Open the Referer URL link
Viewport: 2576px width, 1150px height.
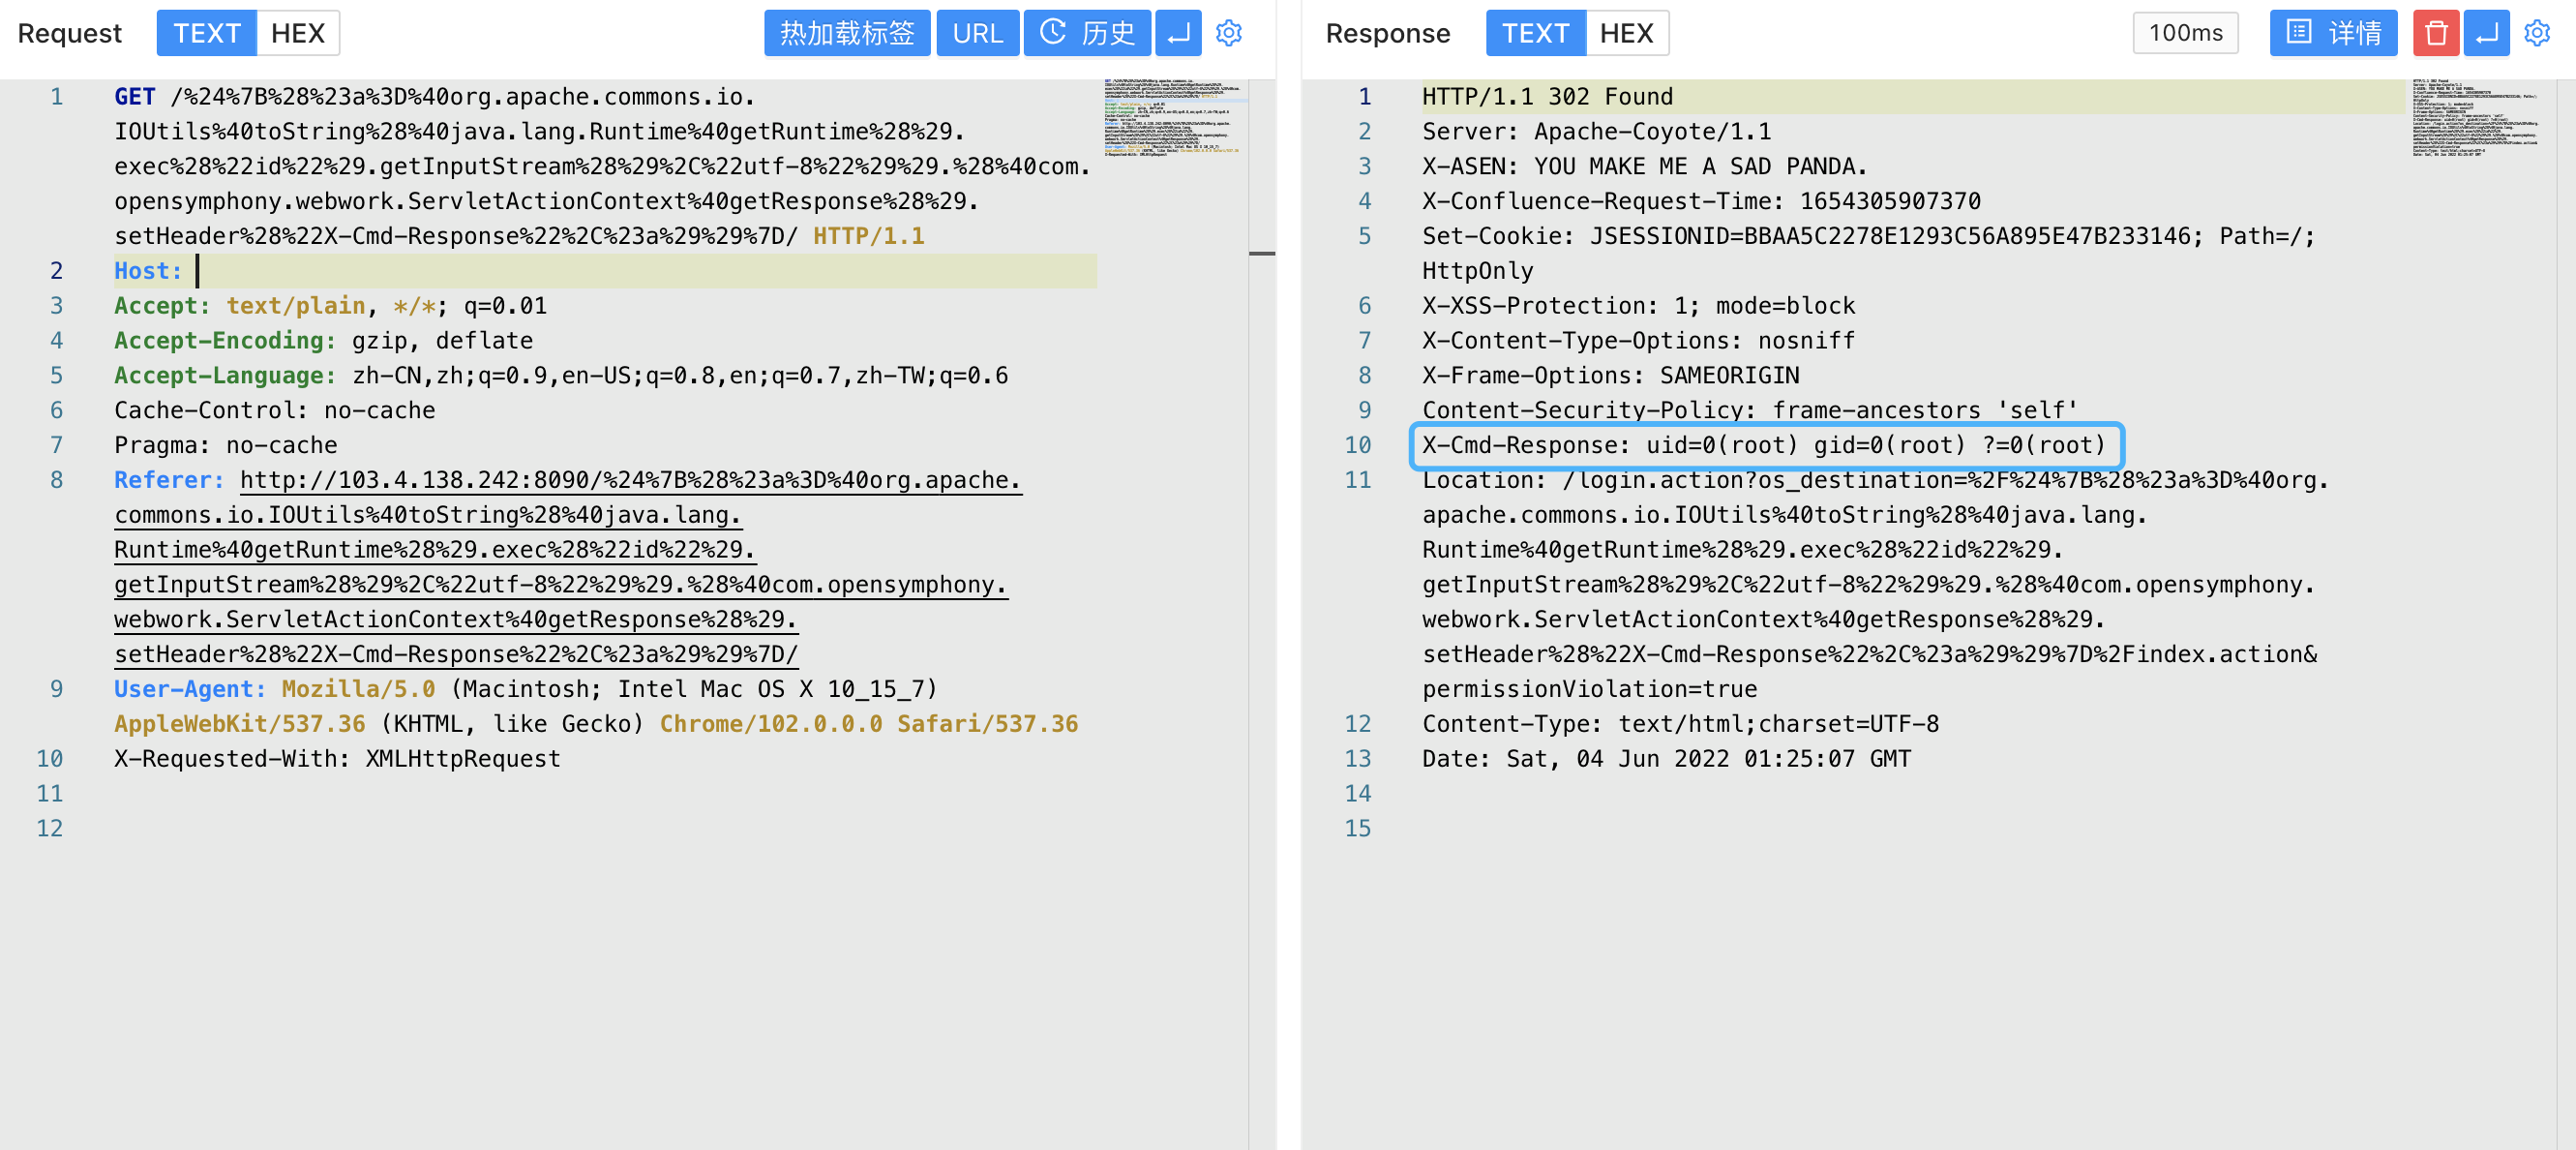tap(630, 480)
